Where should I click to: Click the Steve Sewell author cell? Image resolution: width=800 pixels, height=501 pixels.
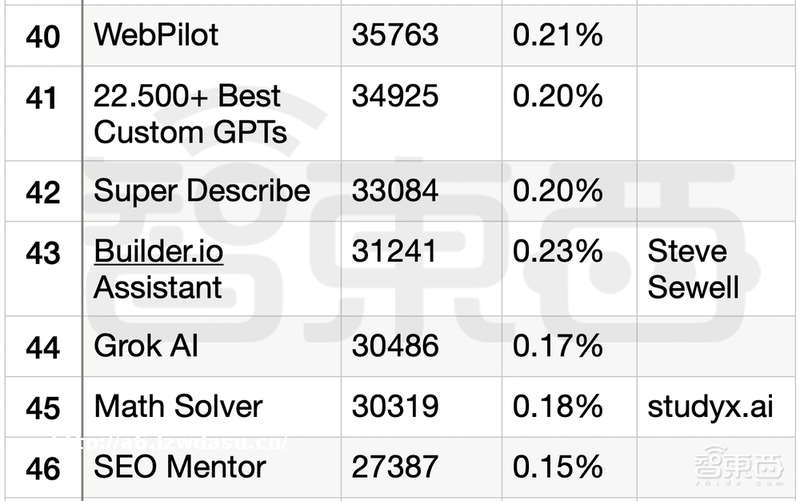coord(694,269)
